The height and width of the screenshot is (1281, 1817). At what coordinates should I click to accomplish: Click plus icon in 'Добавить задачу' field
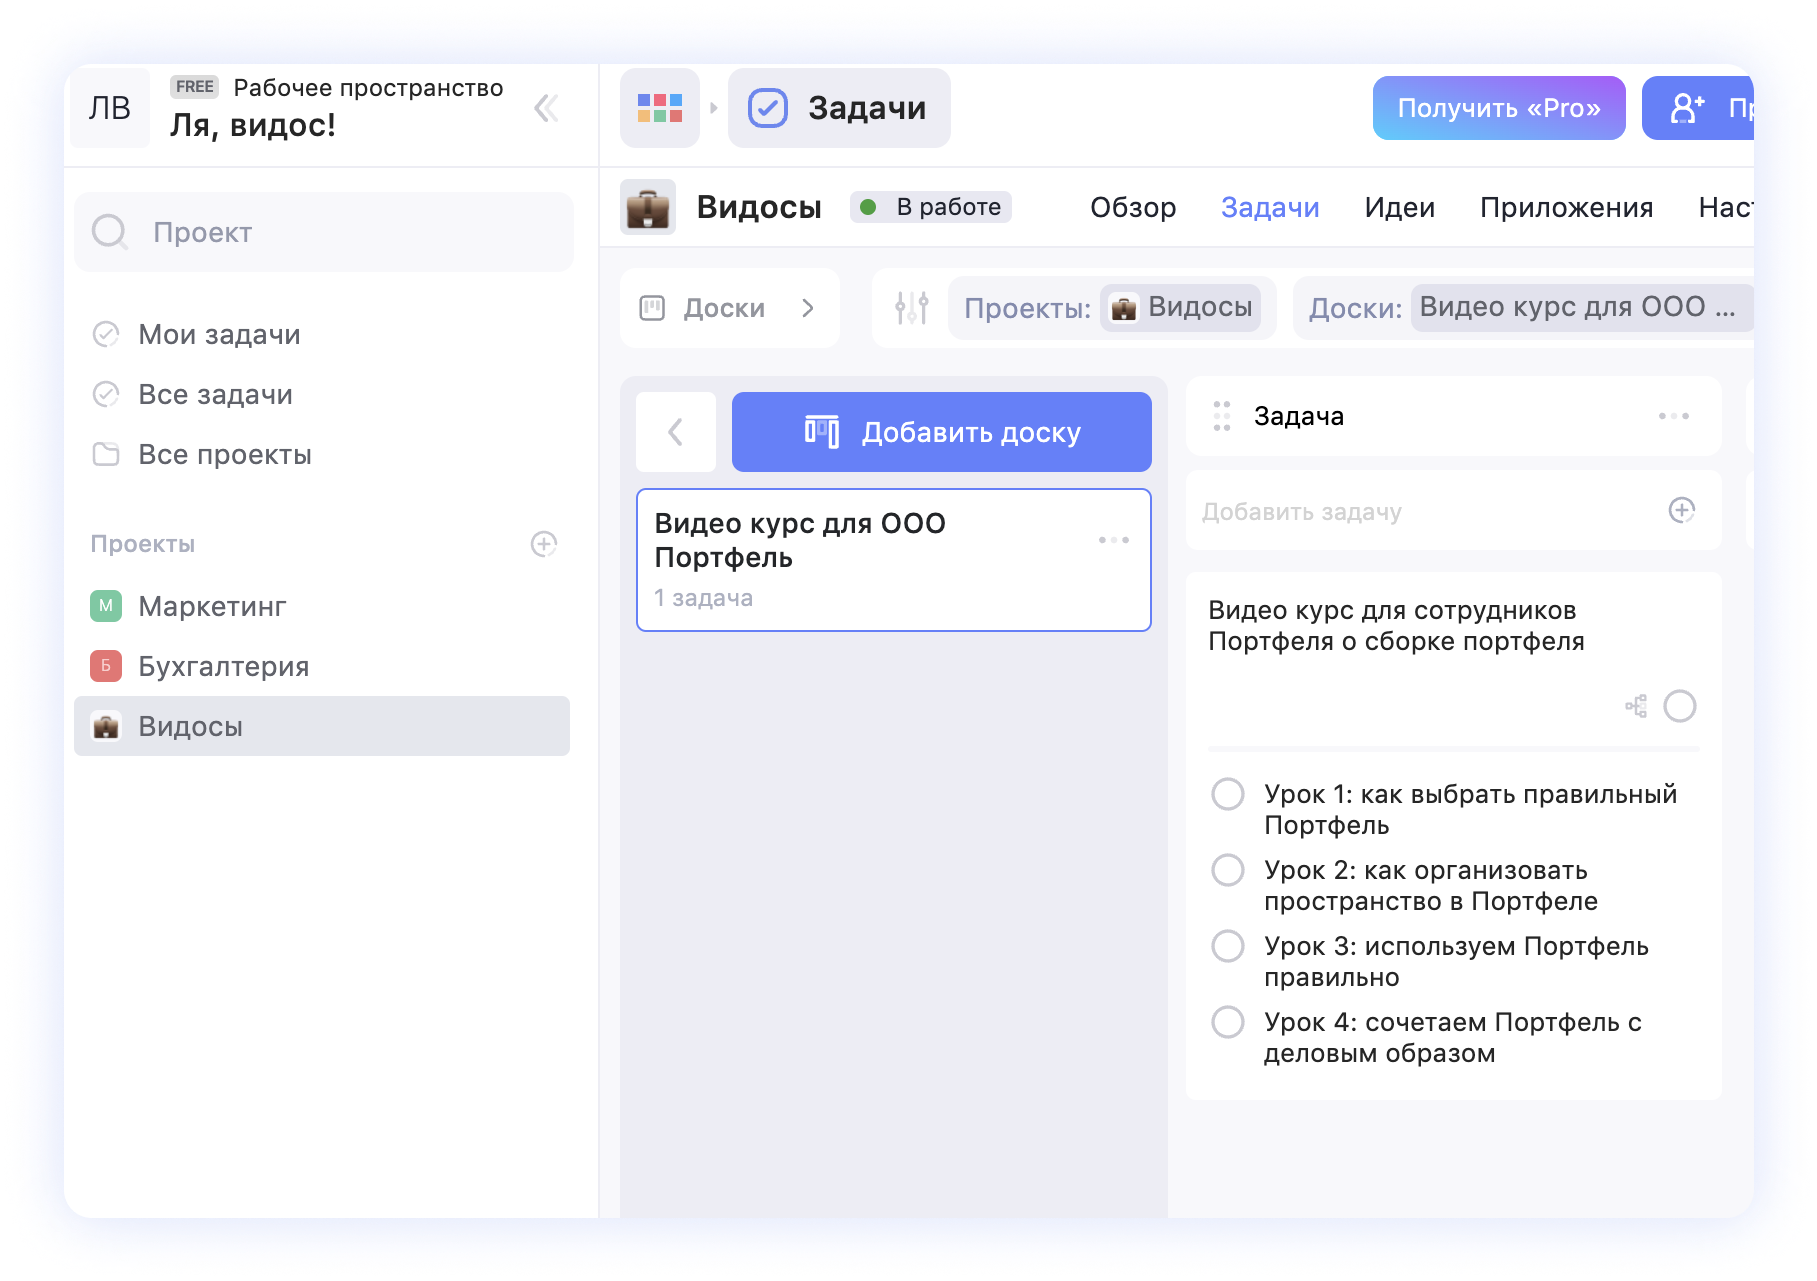1681,511
